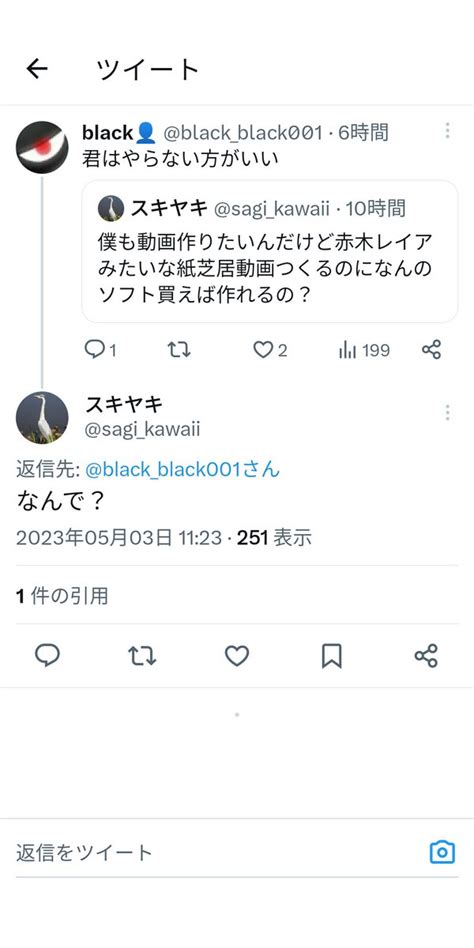View analytics icon showing 199 views

[x=348, y=349]
